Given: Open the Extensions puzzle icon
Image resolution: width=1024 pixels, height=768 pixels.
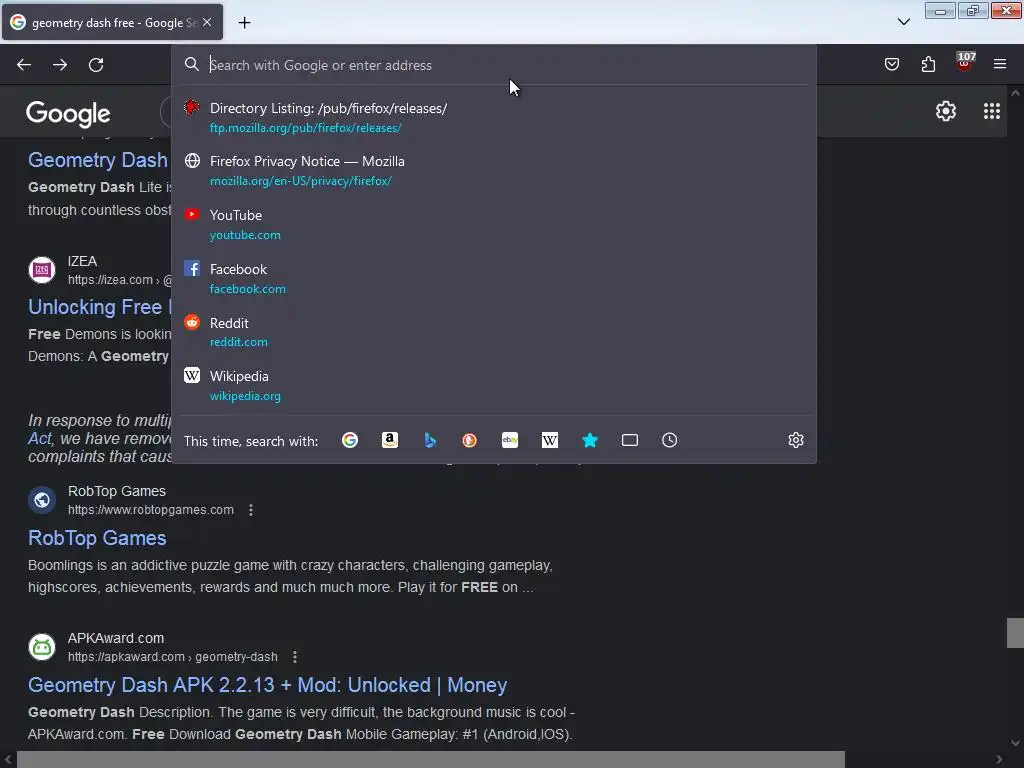Looking at the screenshot, I should (x=928, y=64).
